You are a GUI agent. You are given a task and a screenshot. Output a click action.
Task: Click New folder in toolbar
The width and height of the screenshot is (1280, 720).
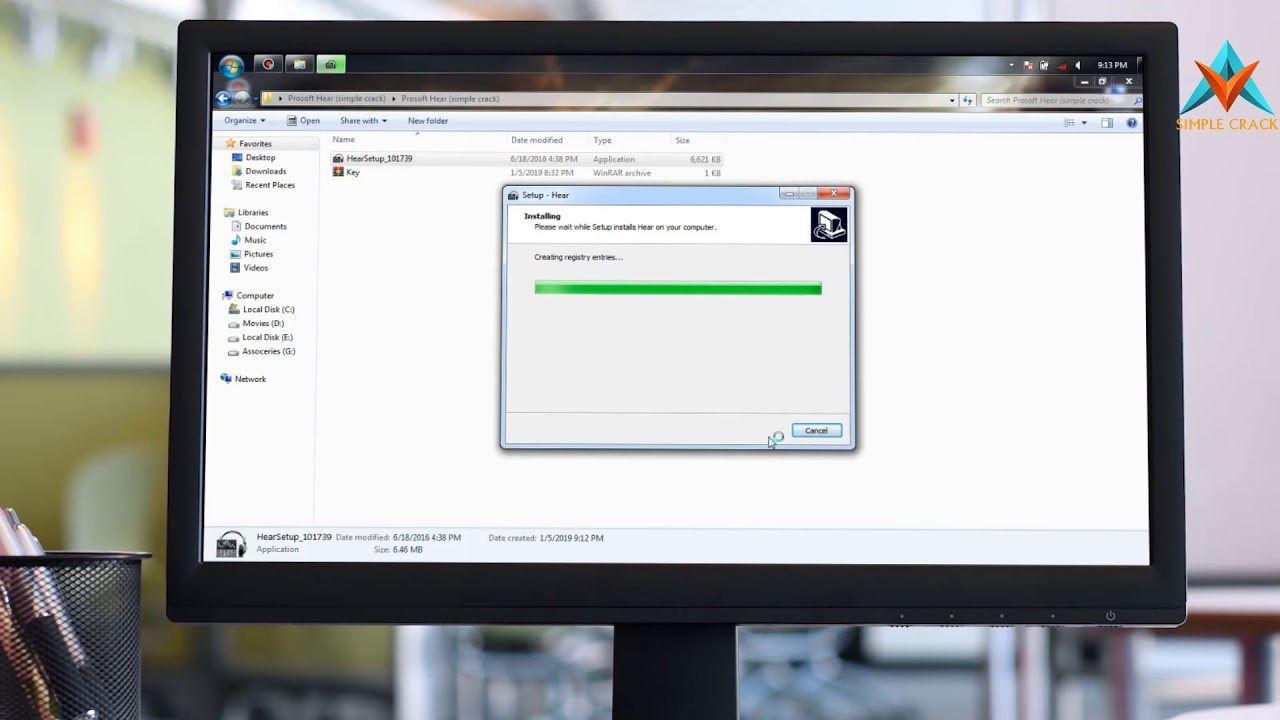point(428,121)
